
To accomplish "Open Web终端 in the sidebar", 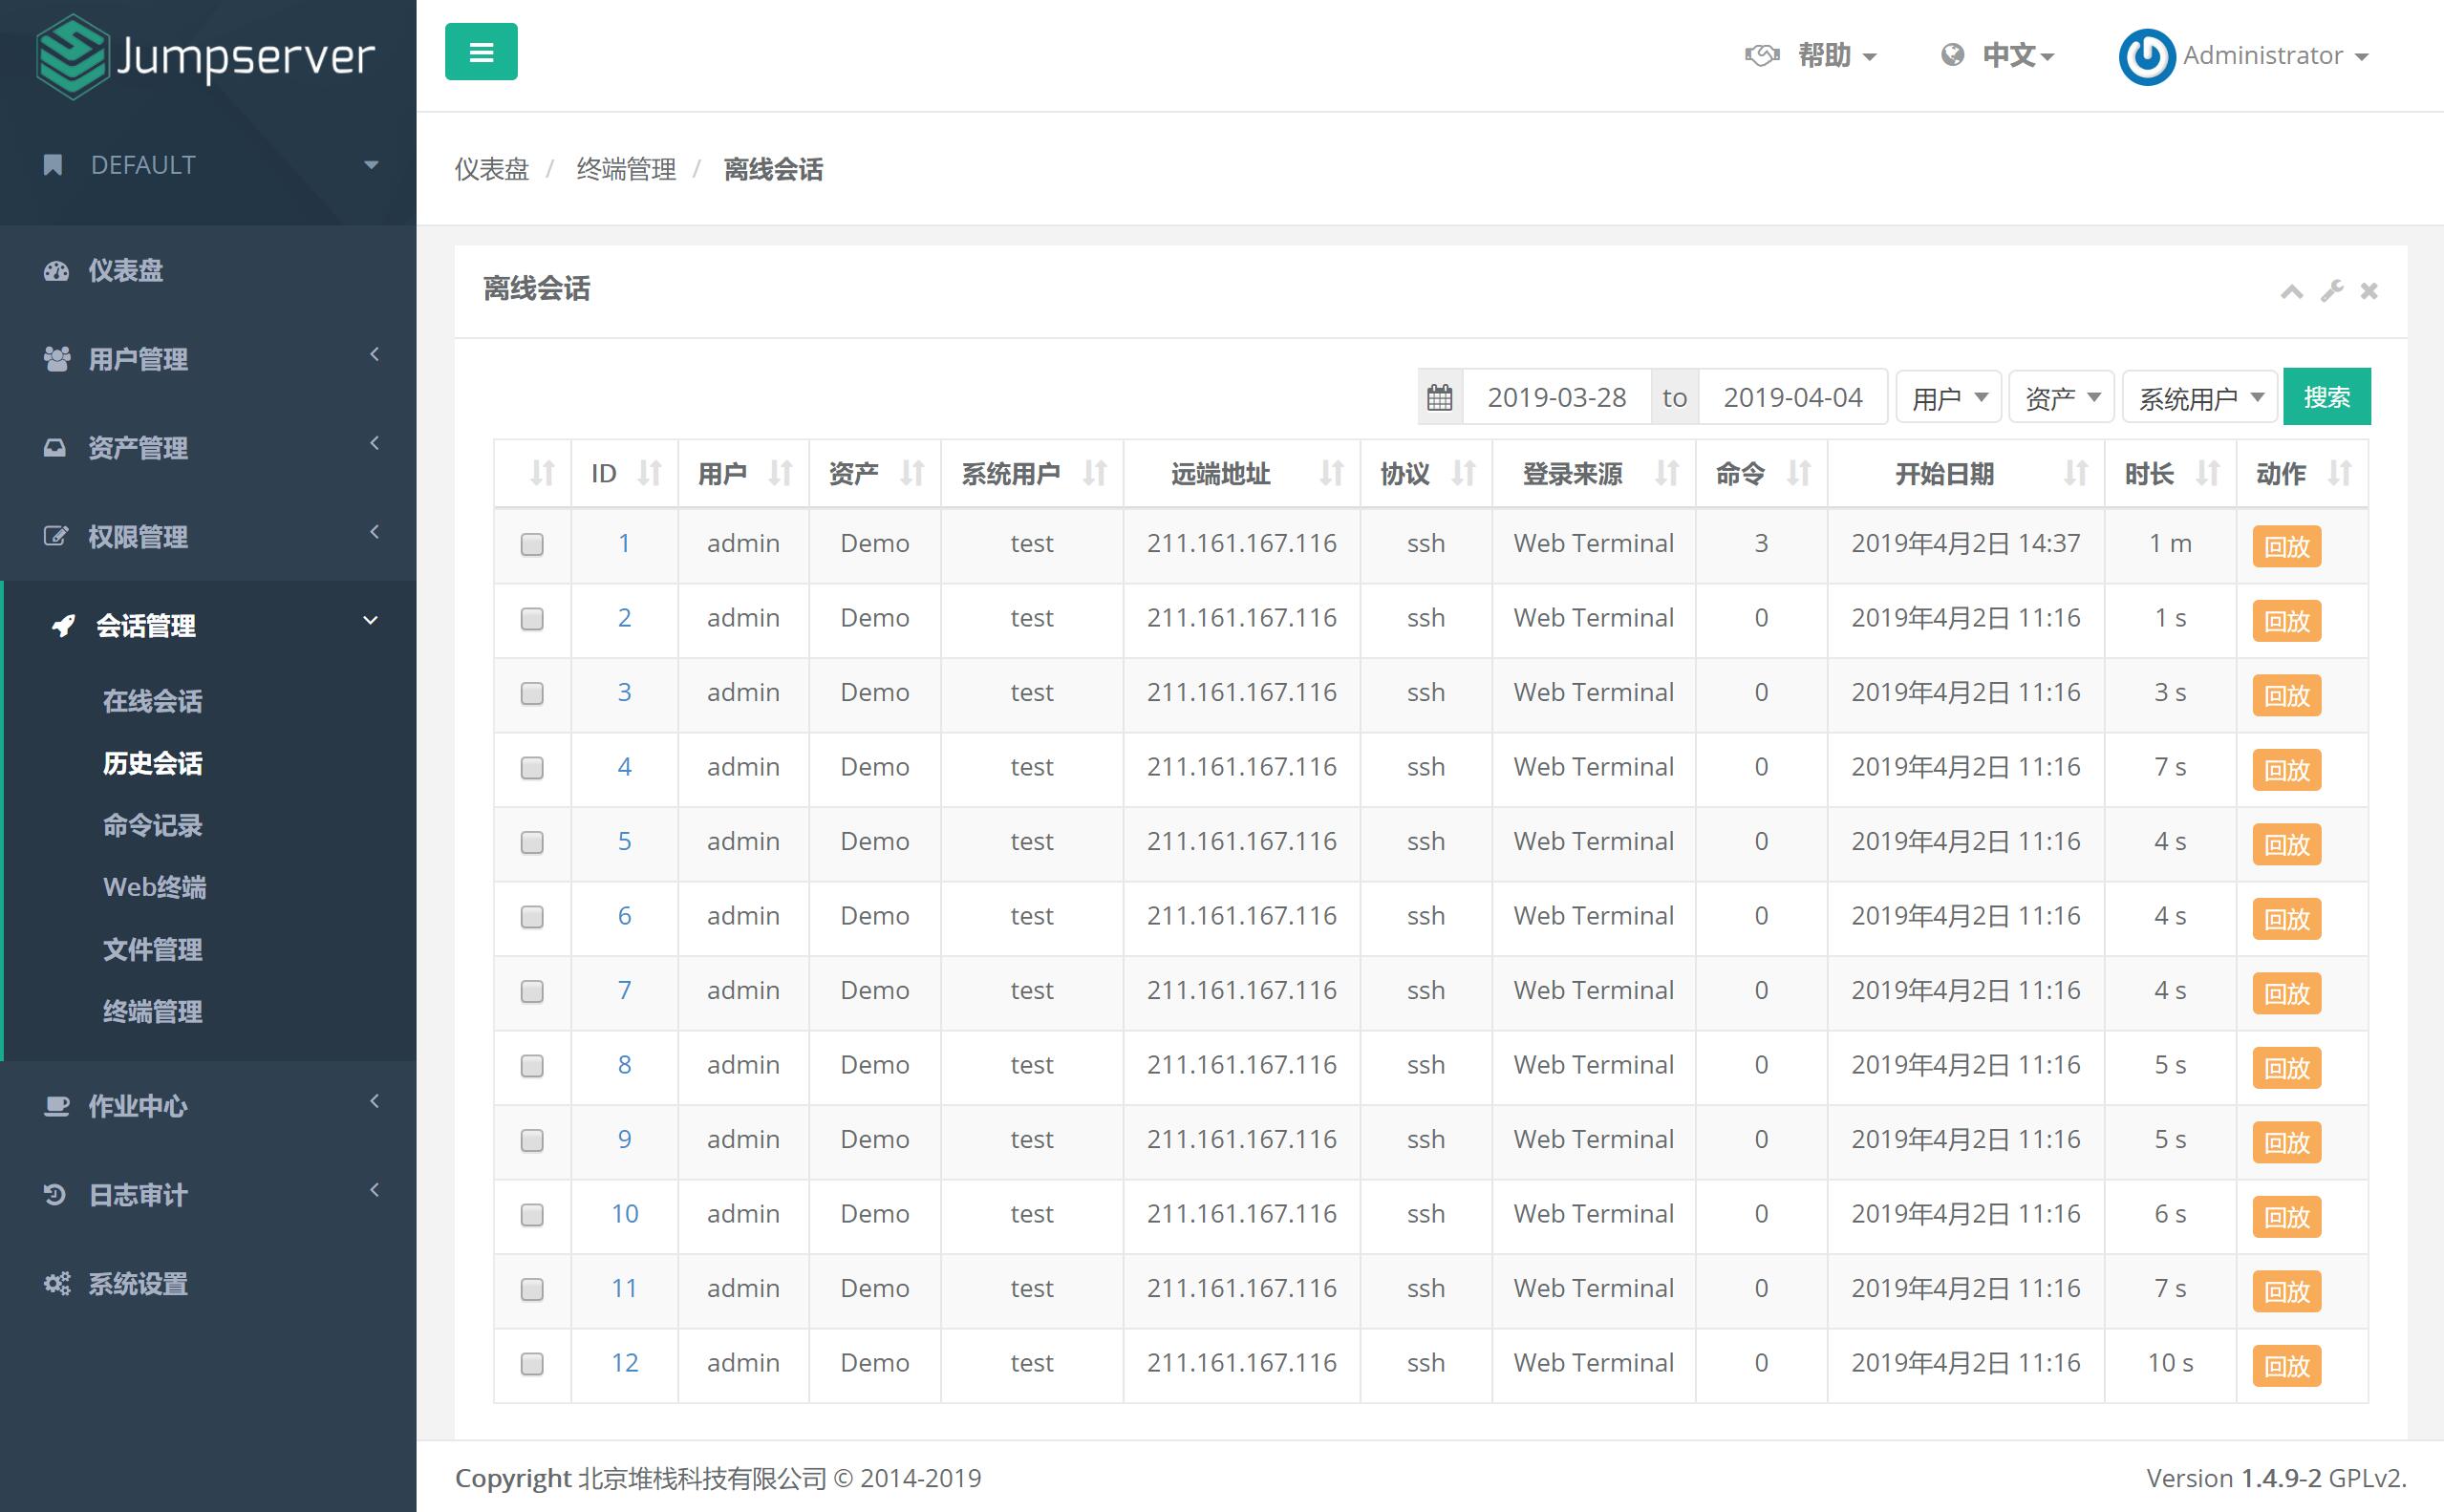I will pyautogui.click(x=154, y=887).
